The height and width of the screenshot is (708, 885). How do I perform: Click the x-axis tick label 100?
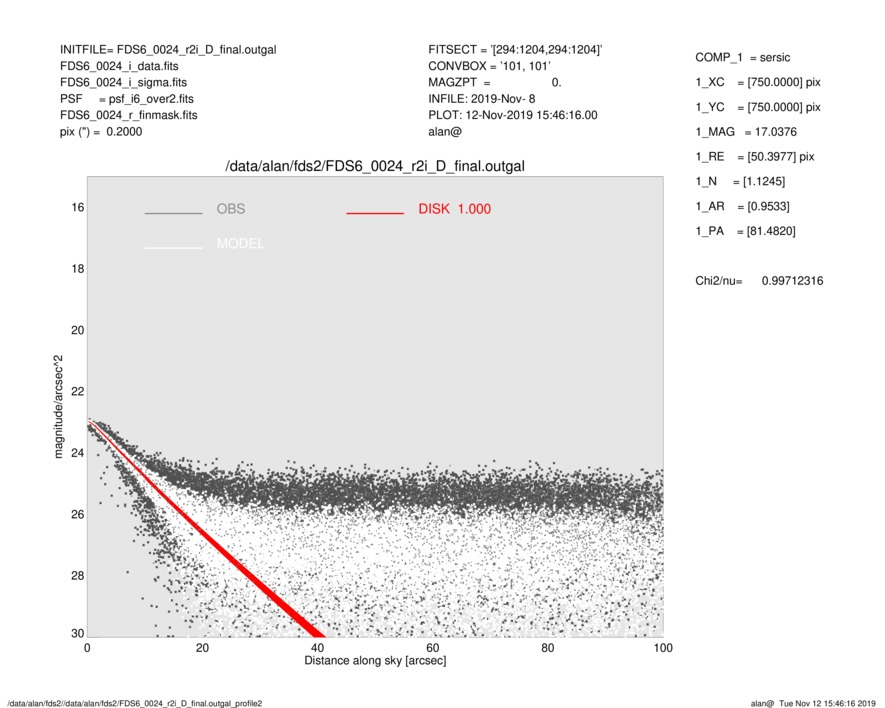pyautogui.click(x=663, y=648)
